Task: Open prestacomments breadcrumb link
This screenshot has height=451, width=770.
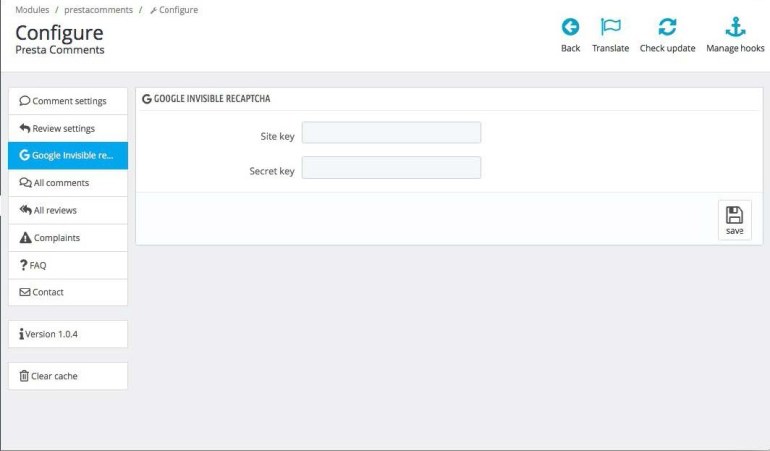Action: [98, 10]
